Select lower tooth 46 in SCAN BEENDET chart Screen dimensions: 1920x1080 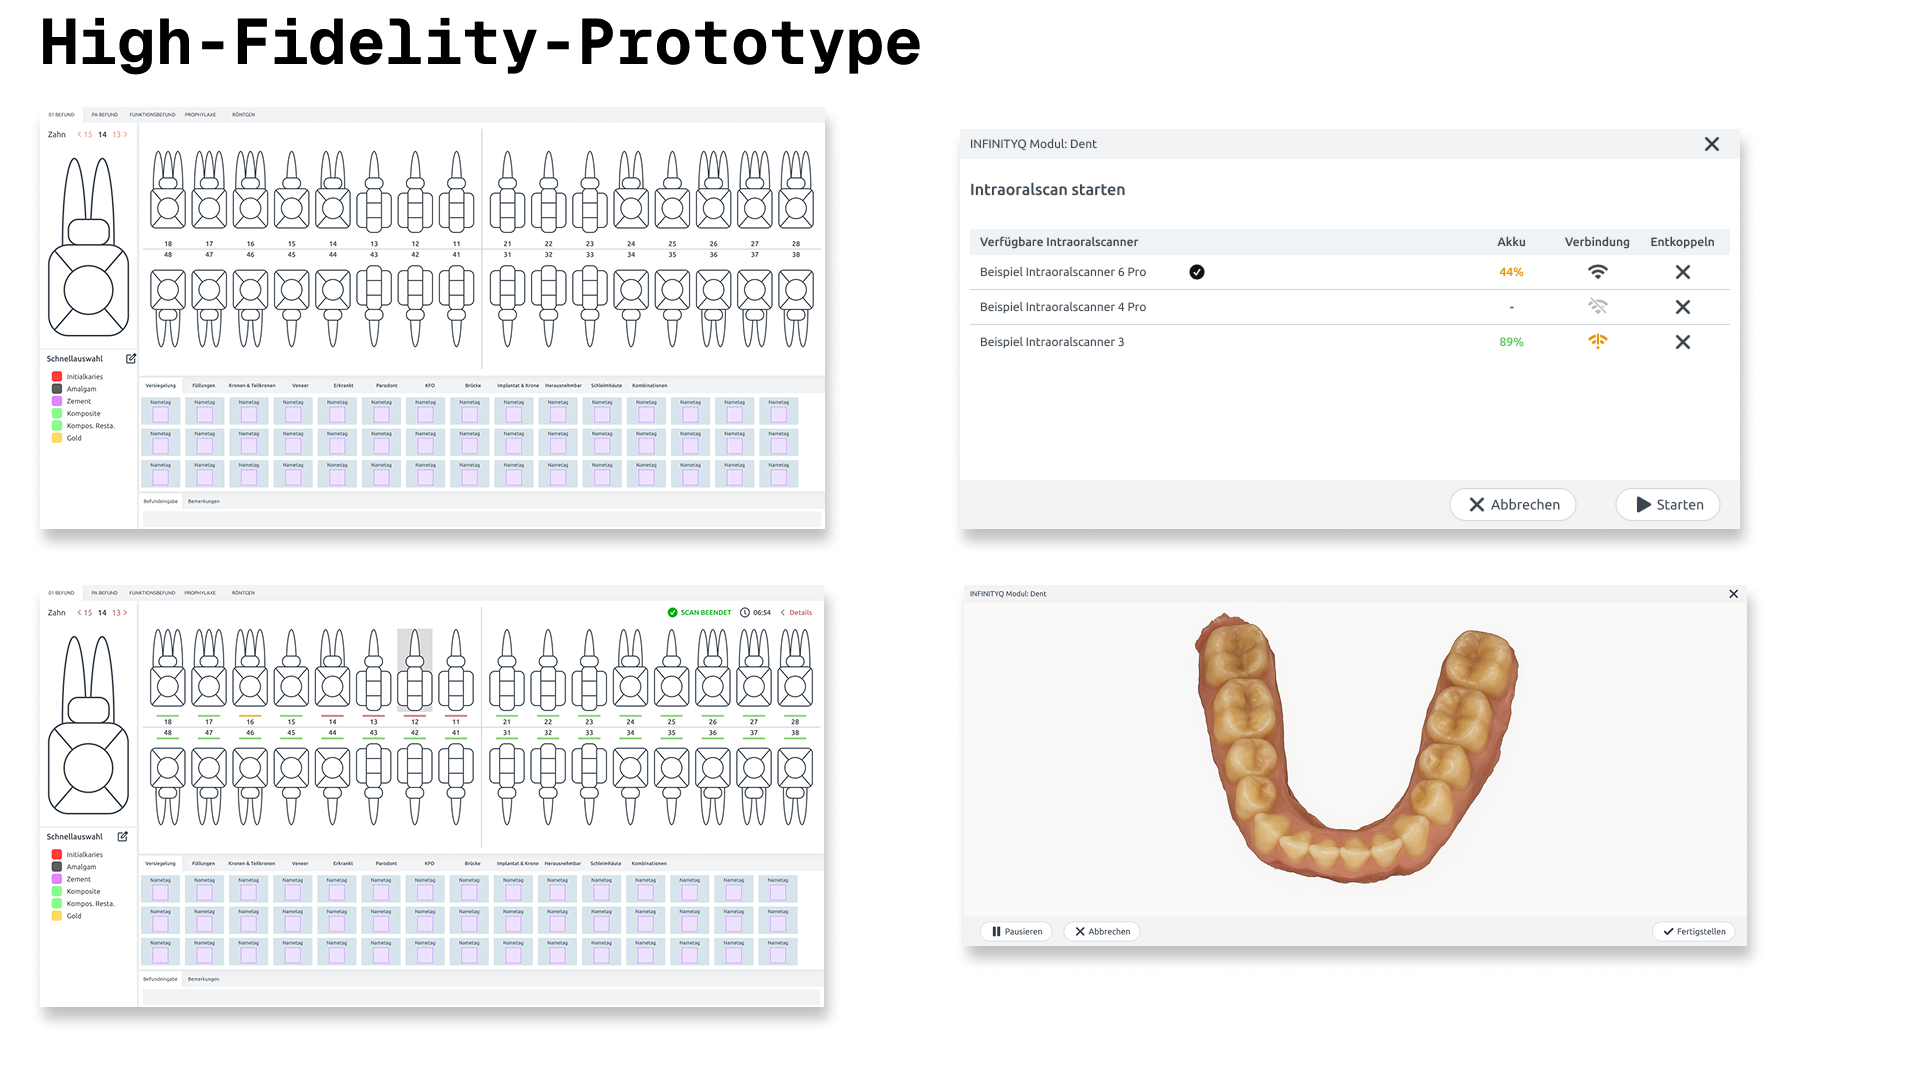pos(250,785)
